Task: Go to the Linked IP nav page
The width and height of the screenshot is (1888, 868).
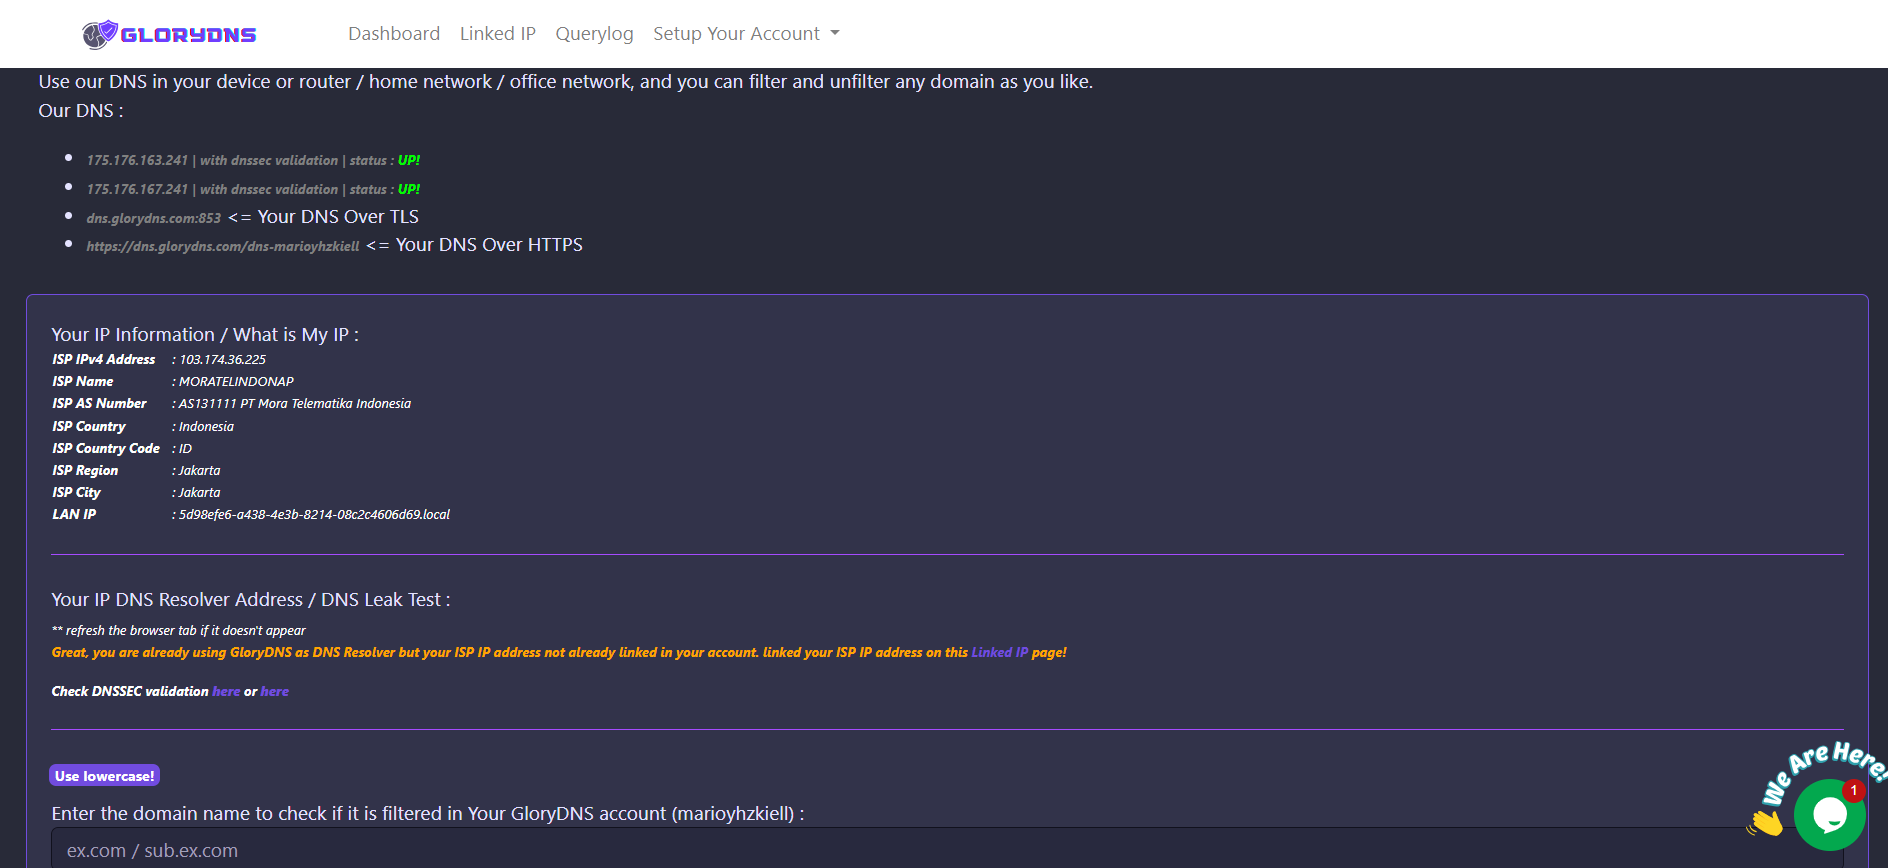Action: [498, 34]
